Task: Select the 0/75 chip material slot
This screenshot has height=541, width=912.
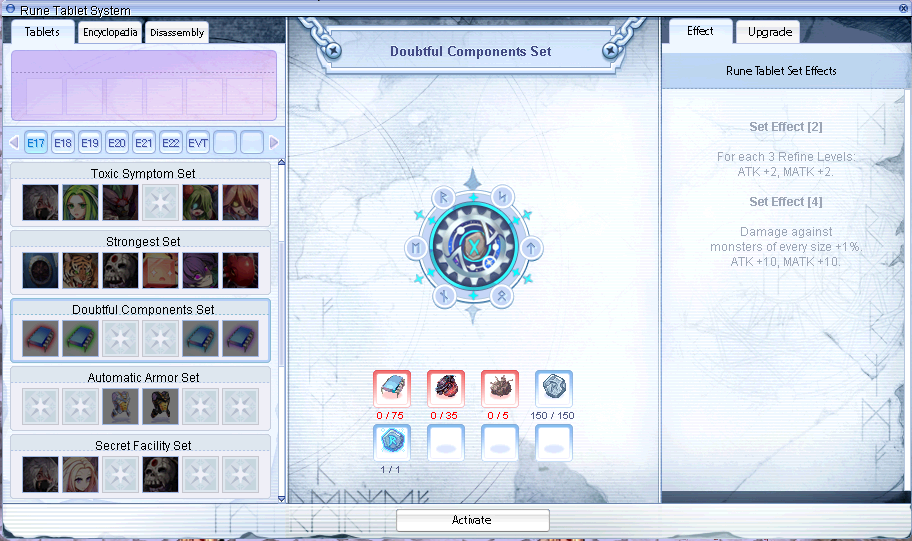Action: pyautogui.click(x=392, y=387)
